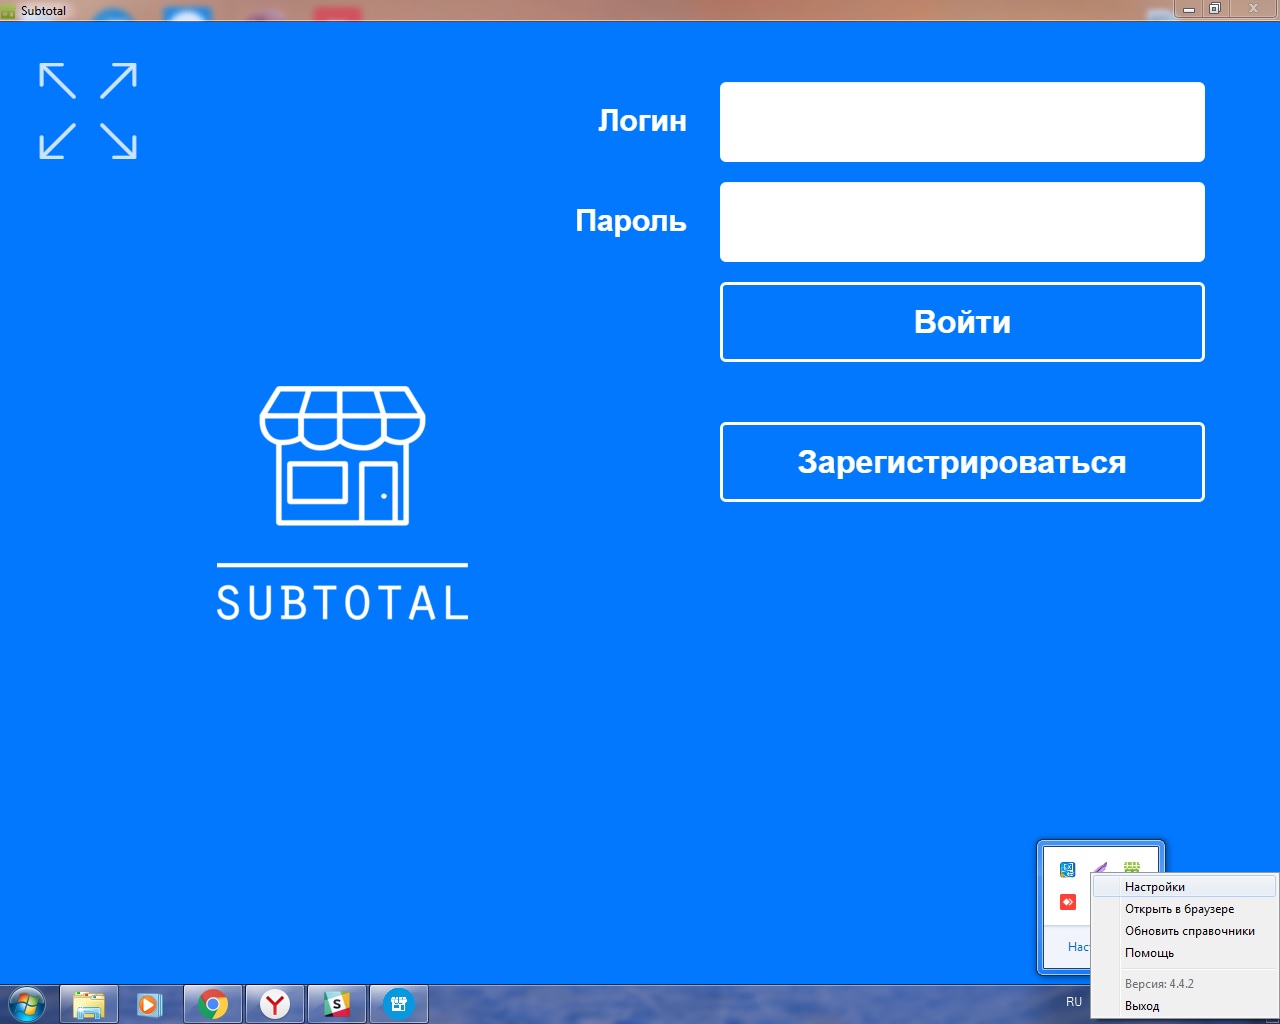Click the red AnyDesk tray icon
Screen dimensions: 1280x1024
[x=1068, y=902]
